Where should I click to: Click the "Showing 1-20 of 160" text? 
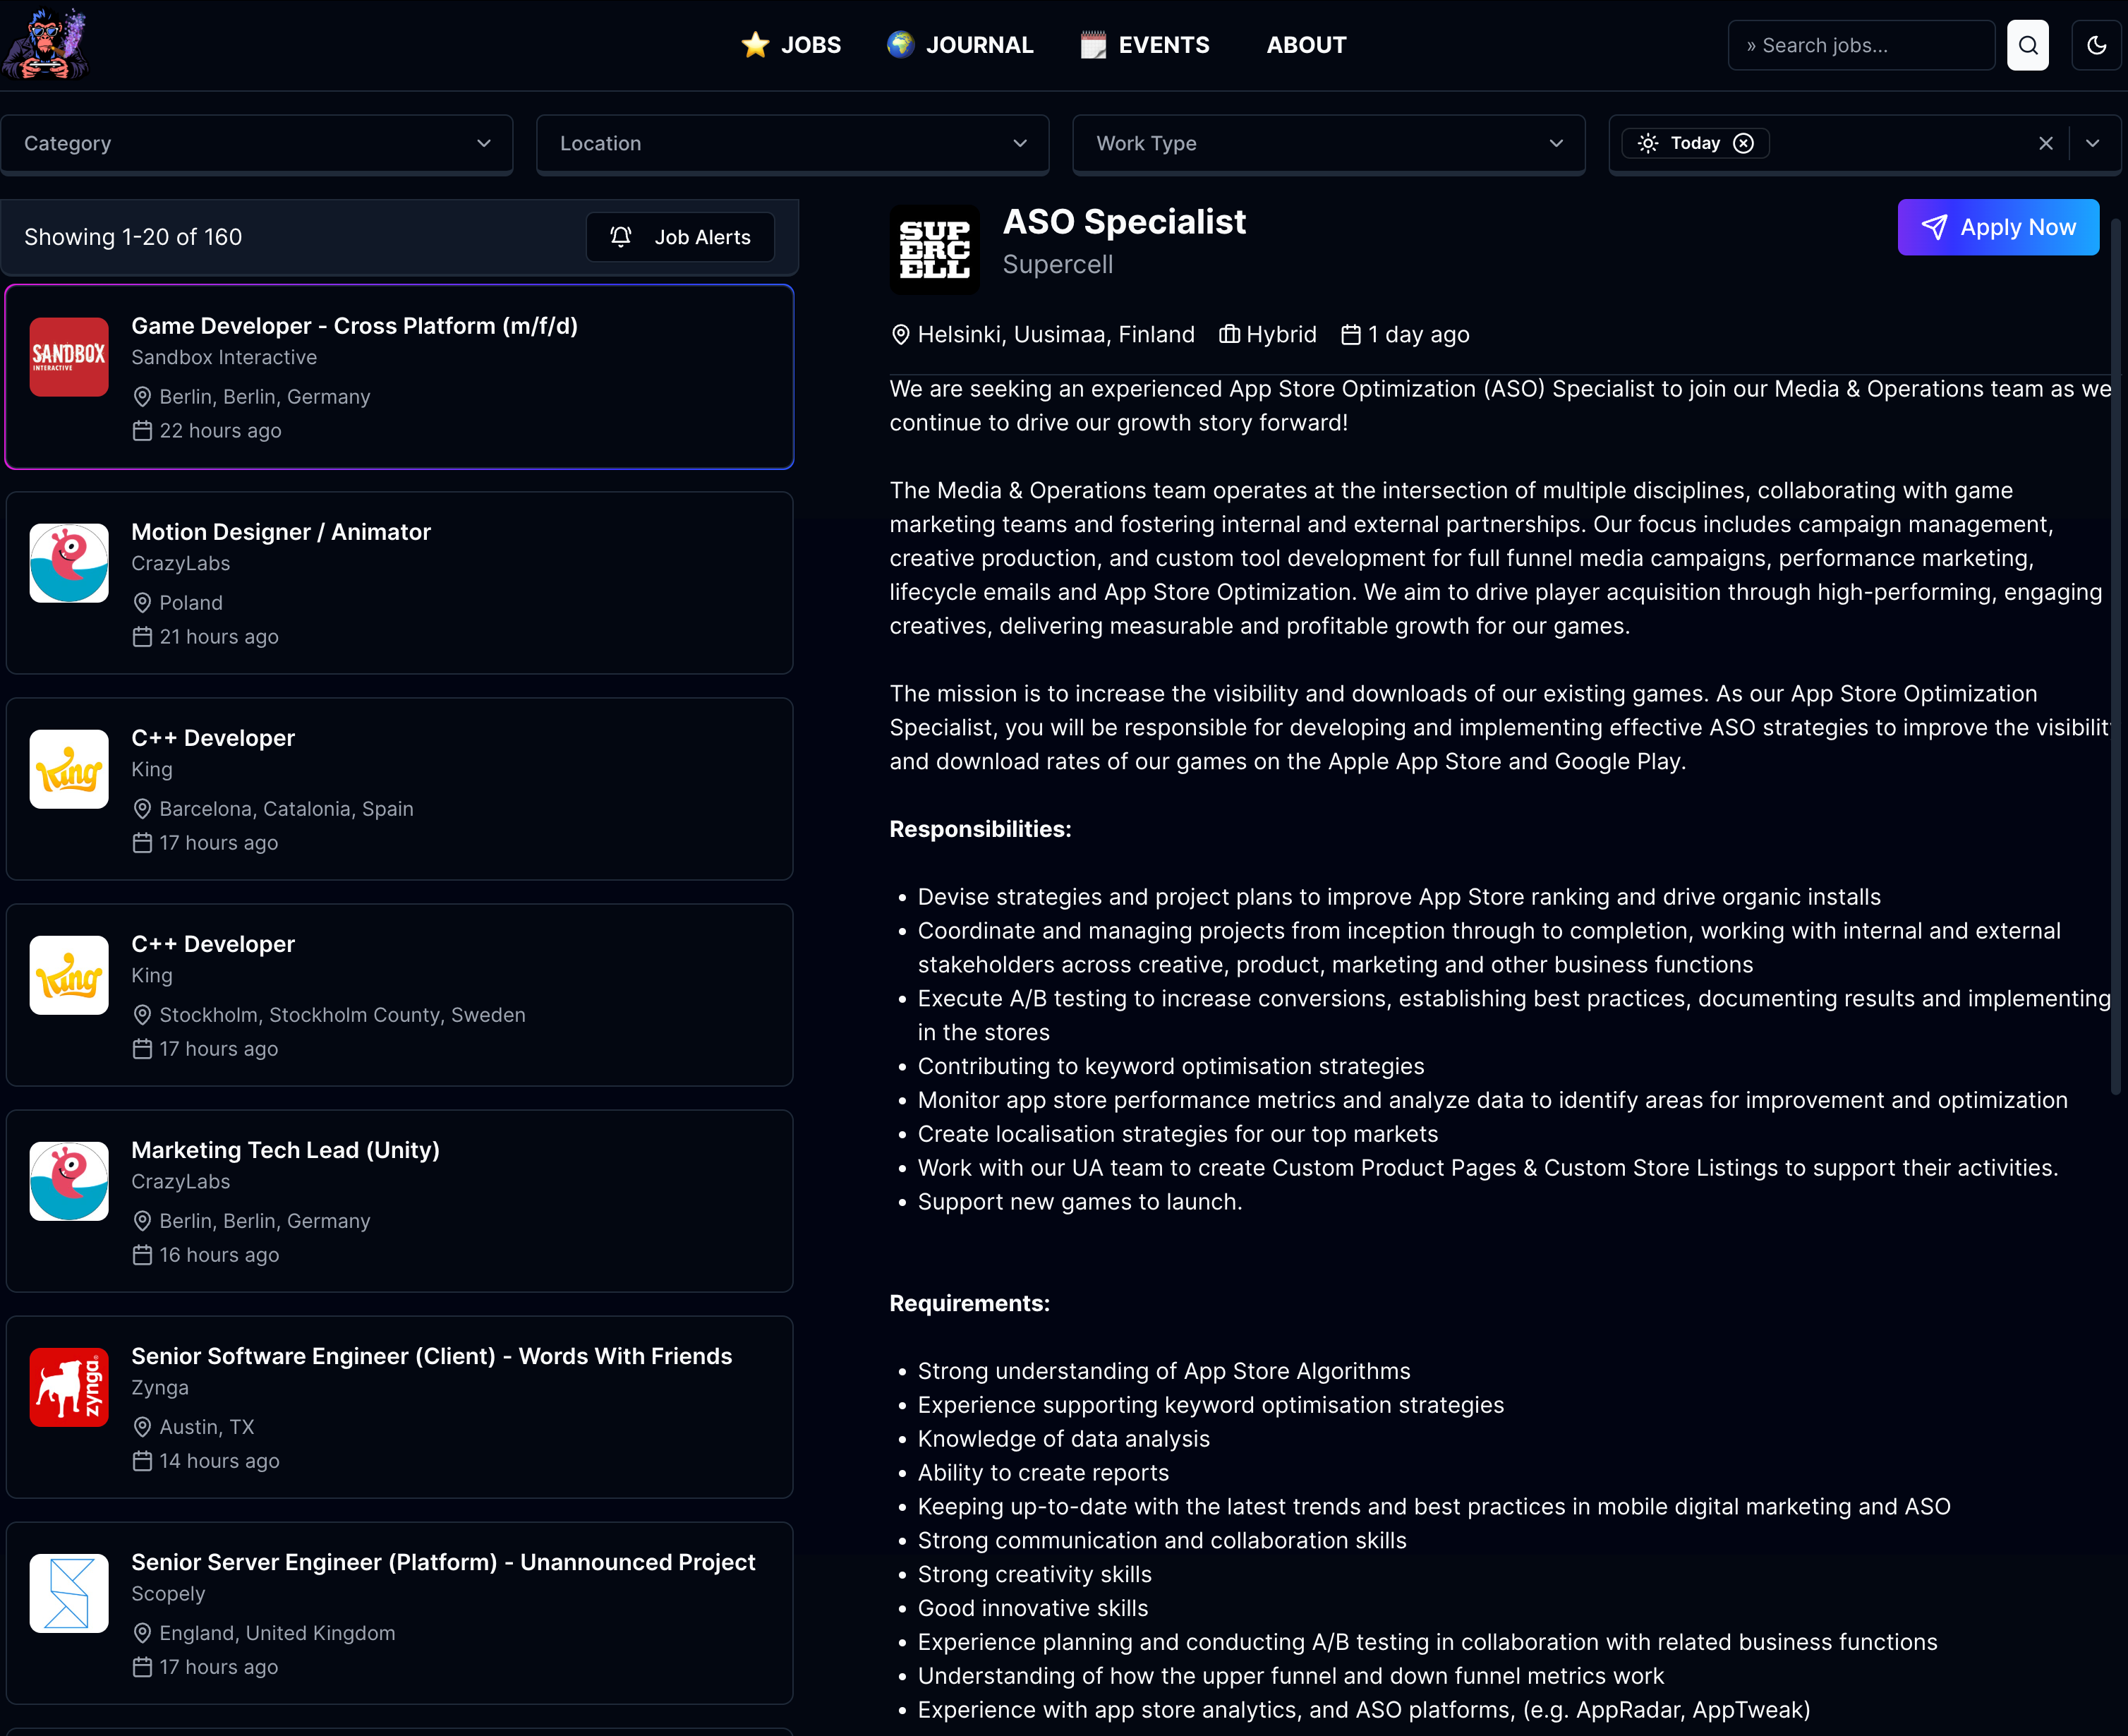pyautogui.click(x=133, y=237)
